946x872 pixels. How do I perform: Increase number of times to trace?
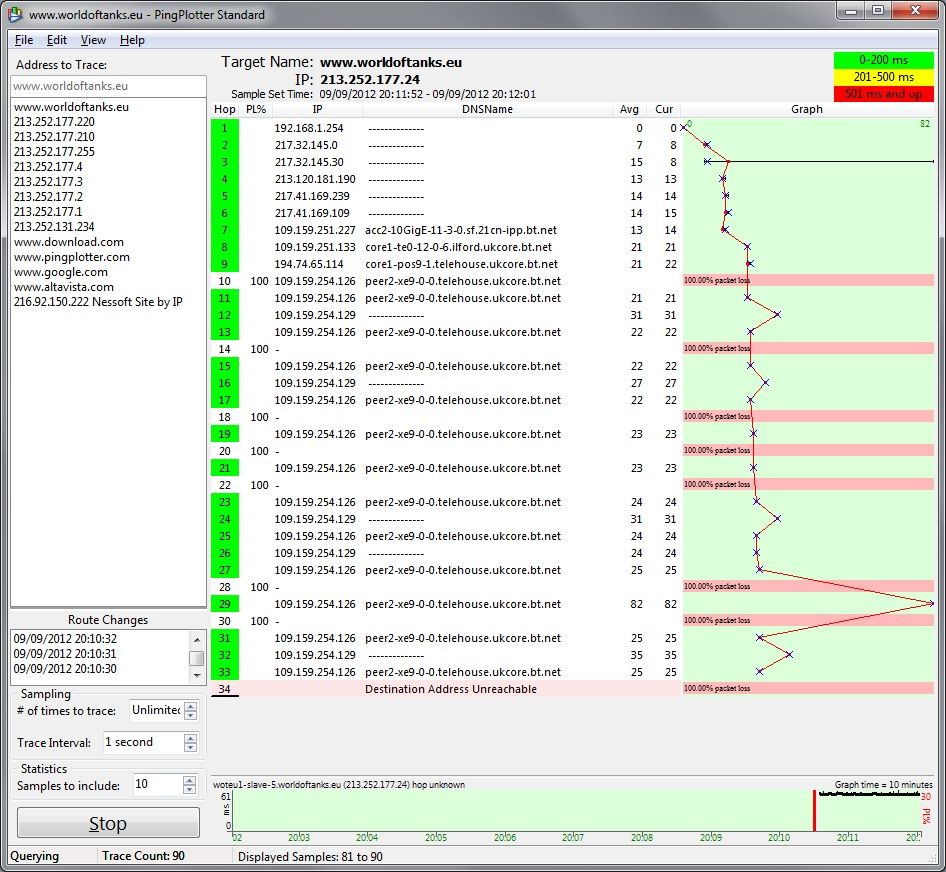click(x=191, y=706)
